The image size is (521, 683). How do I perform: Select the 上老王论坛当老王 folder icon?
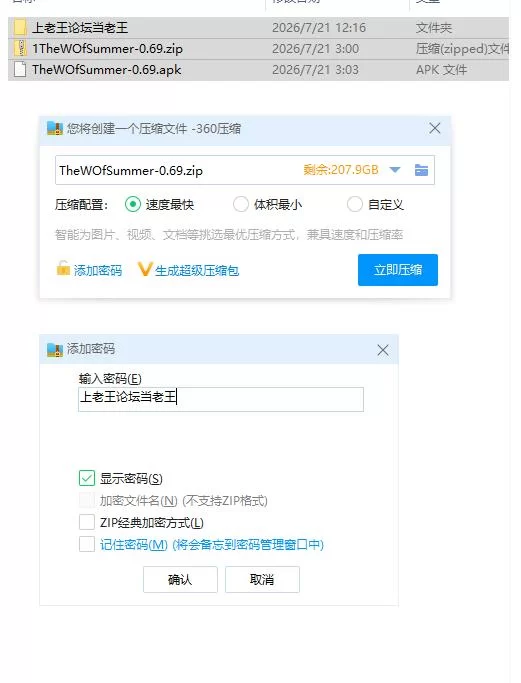[x=20, y=28]
